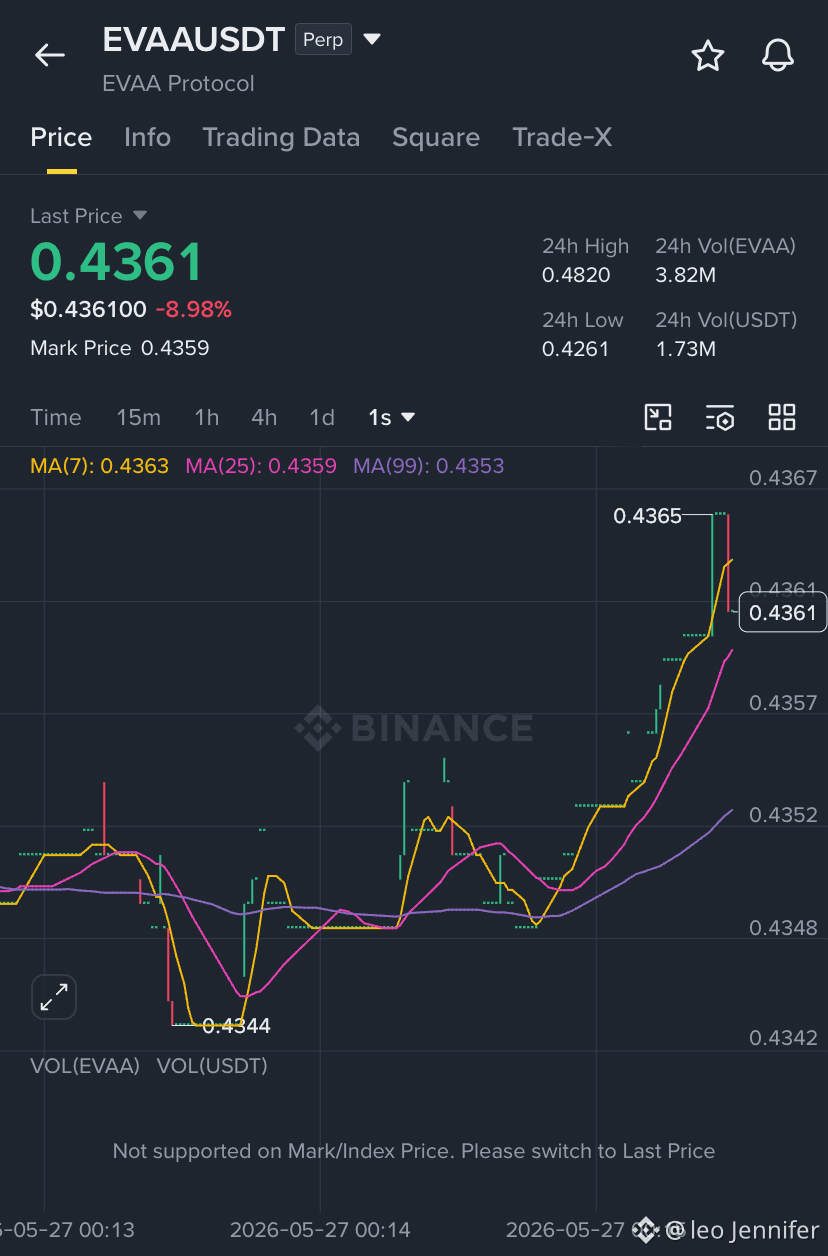Viewport: 828px width, 1256px height.
Task: Expand the Last Price dropdown
Action: tap(140, 216)
